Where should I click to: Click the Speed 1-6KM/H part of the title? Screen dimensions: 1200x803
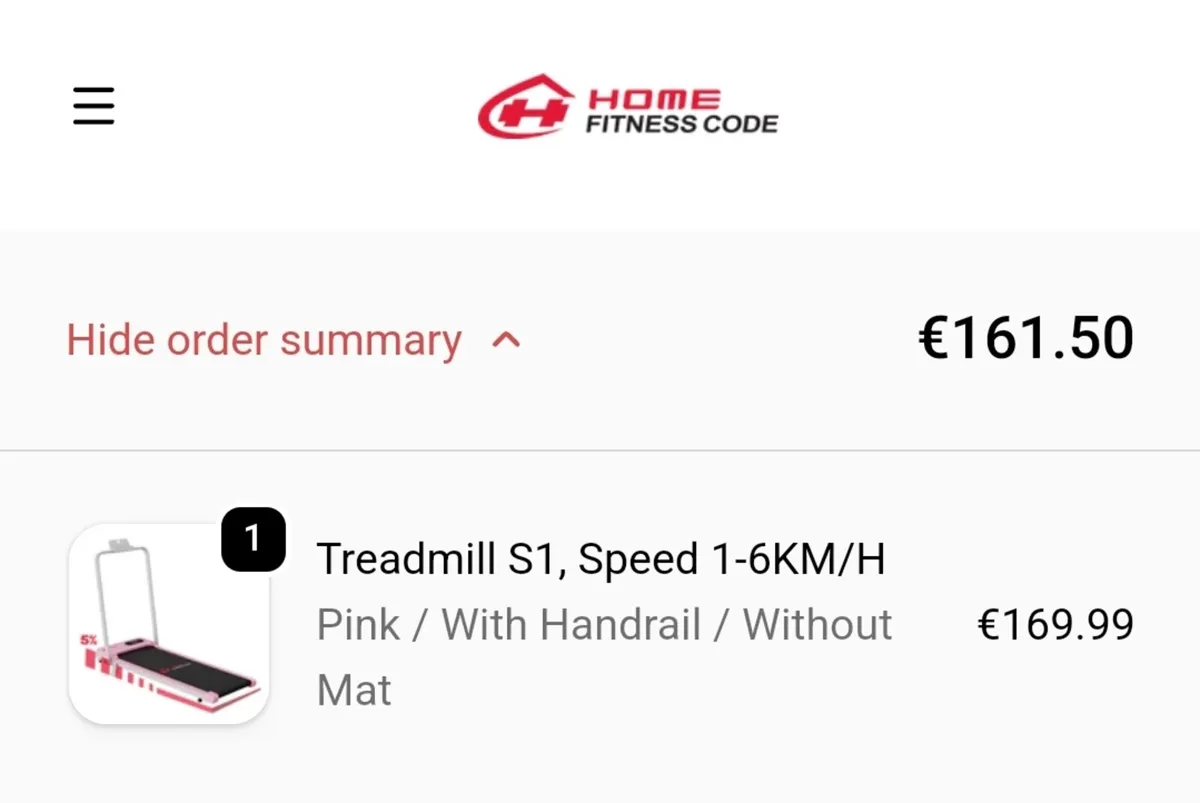coord(732,560)
